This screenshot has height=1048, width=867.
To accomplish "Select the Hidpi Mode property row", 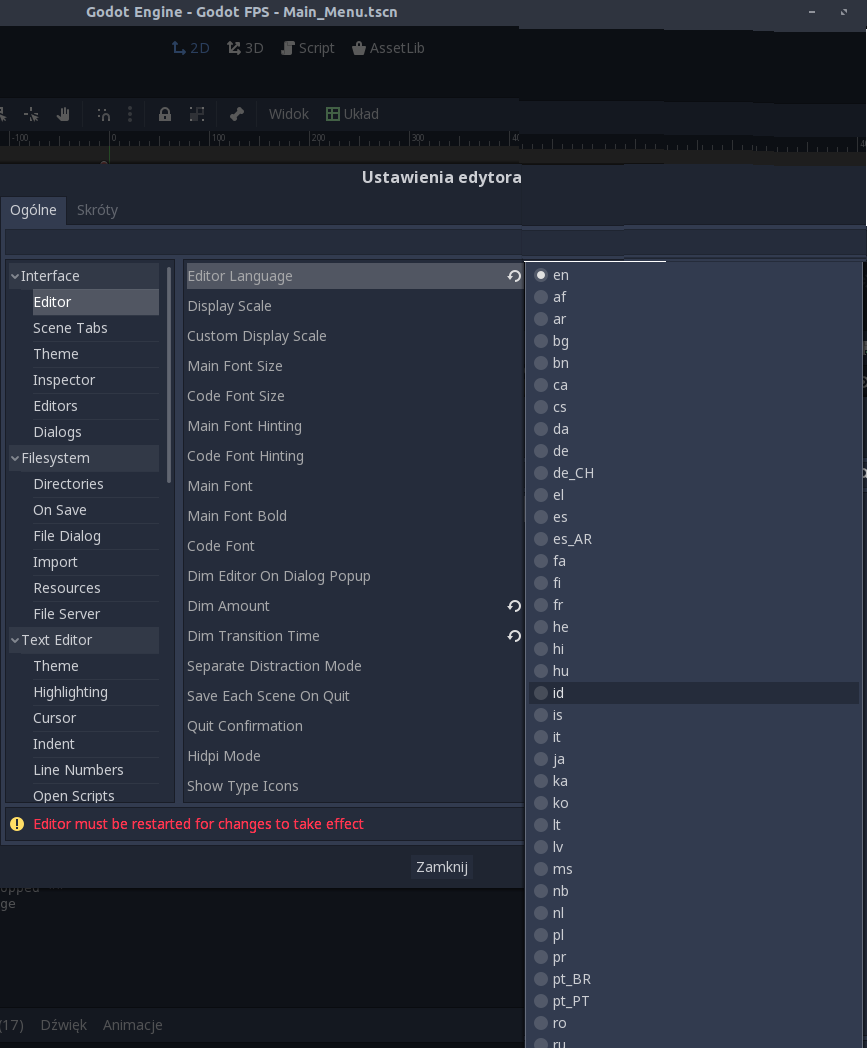I will (354, 757).
